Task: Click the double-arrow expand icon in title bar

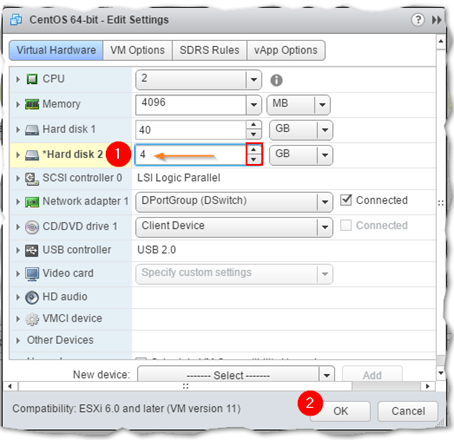Action: point(437,20)
